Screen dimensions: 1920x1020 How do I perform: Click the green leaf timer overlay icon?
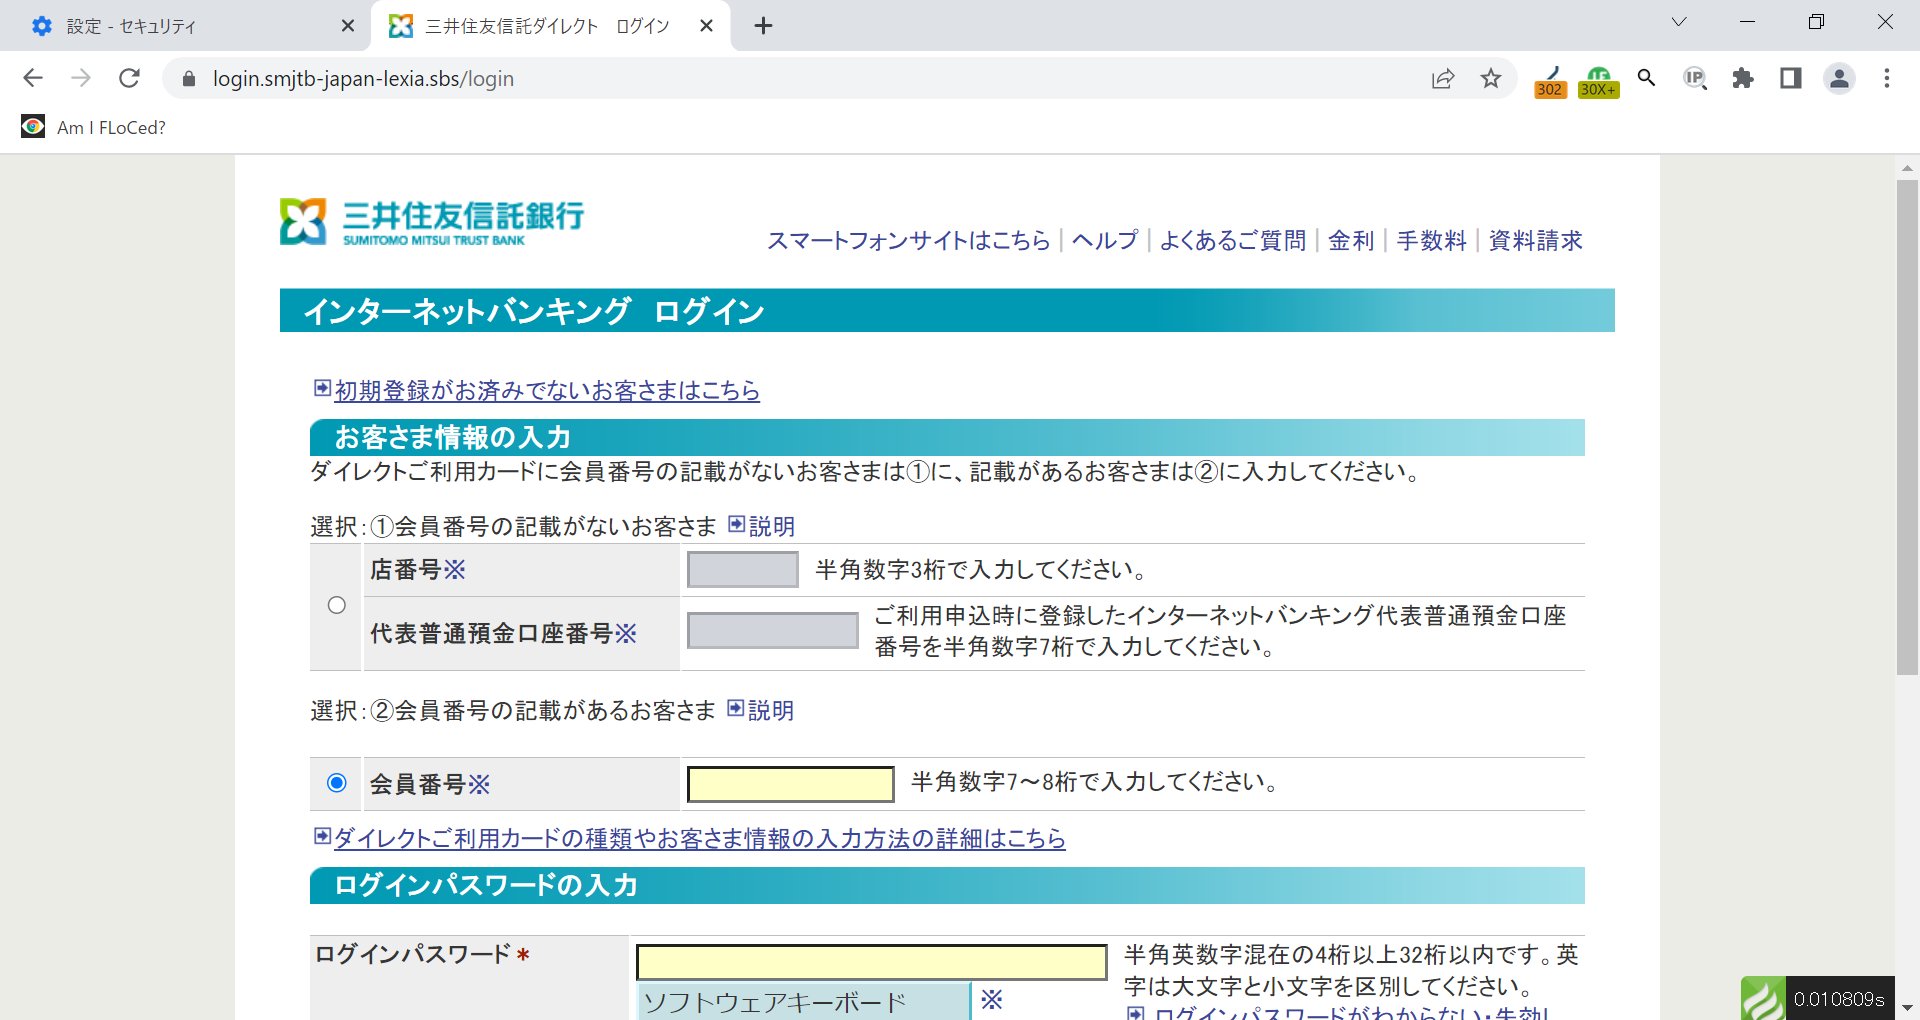1763,998
